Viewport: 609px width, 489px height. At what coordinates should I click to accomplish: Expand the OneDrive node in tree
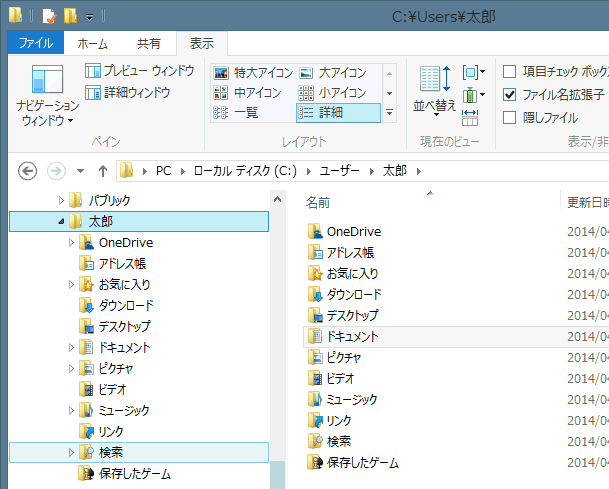71,243
